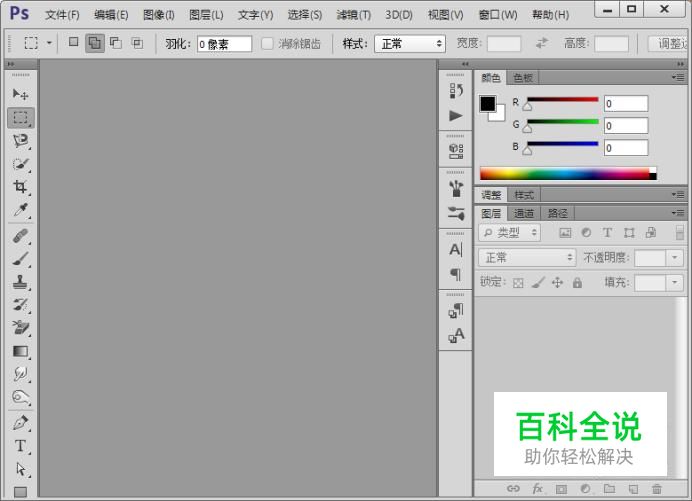Open tool preset picker arrow
The image size is (692, 501).
point(49,43)
